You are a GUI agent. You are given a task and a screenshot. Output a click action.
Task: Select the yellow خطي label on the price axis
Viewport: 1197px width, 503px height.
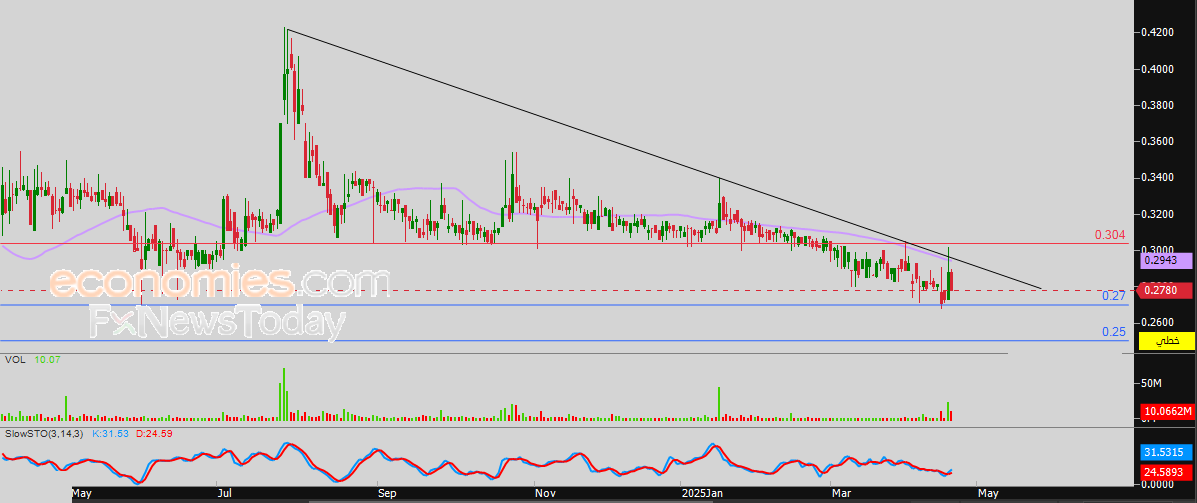(1167, 341)
